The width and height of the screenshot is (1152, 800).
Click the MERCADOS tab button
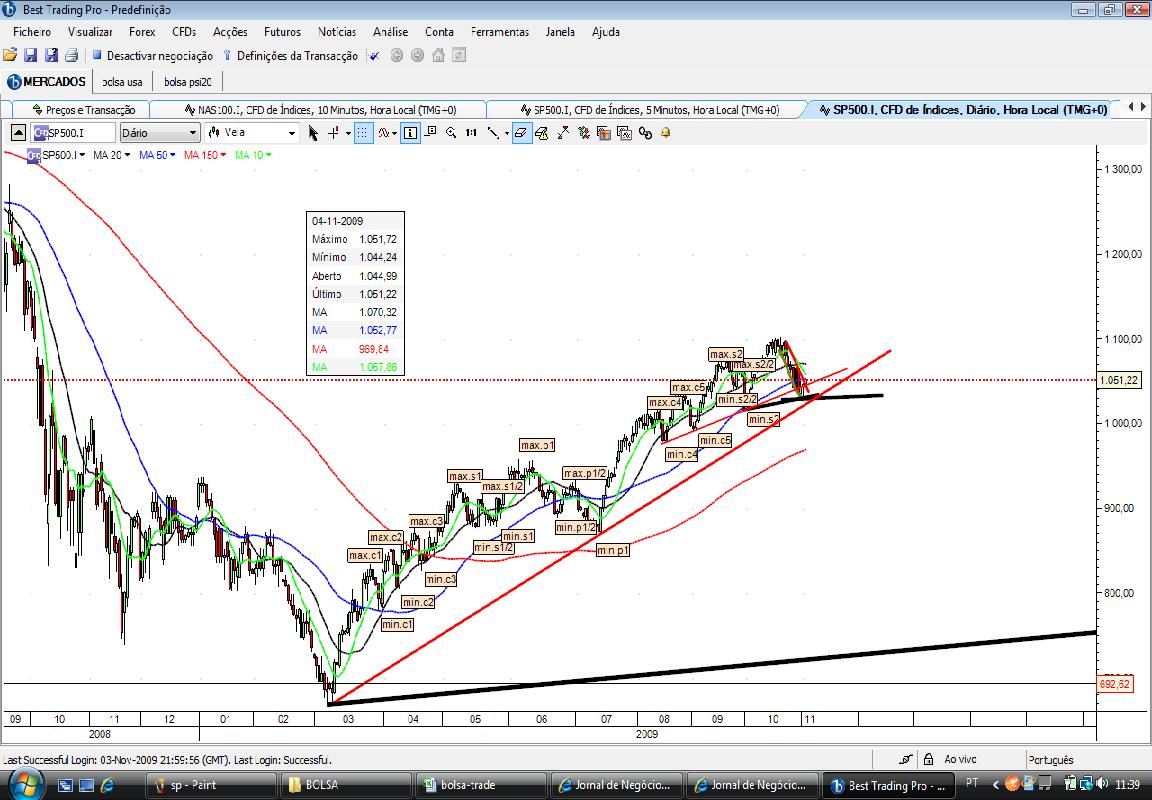[46, 82]
